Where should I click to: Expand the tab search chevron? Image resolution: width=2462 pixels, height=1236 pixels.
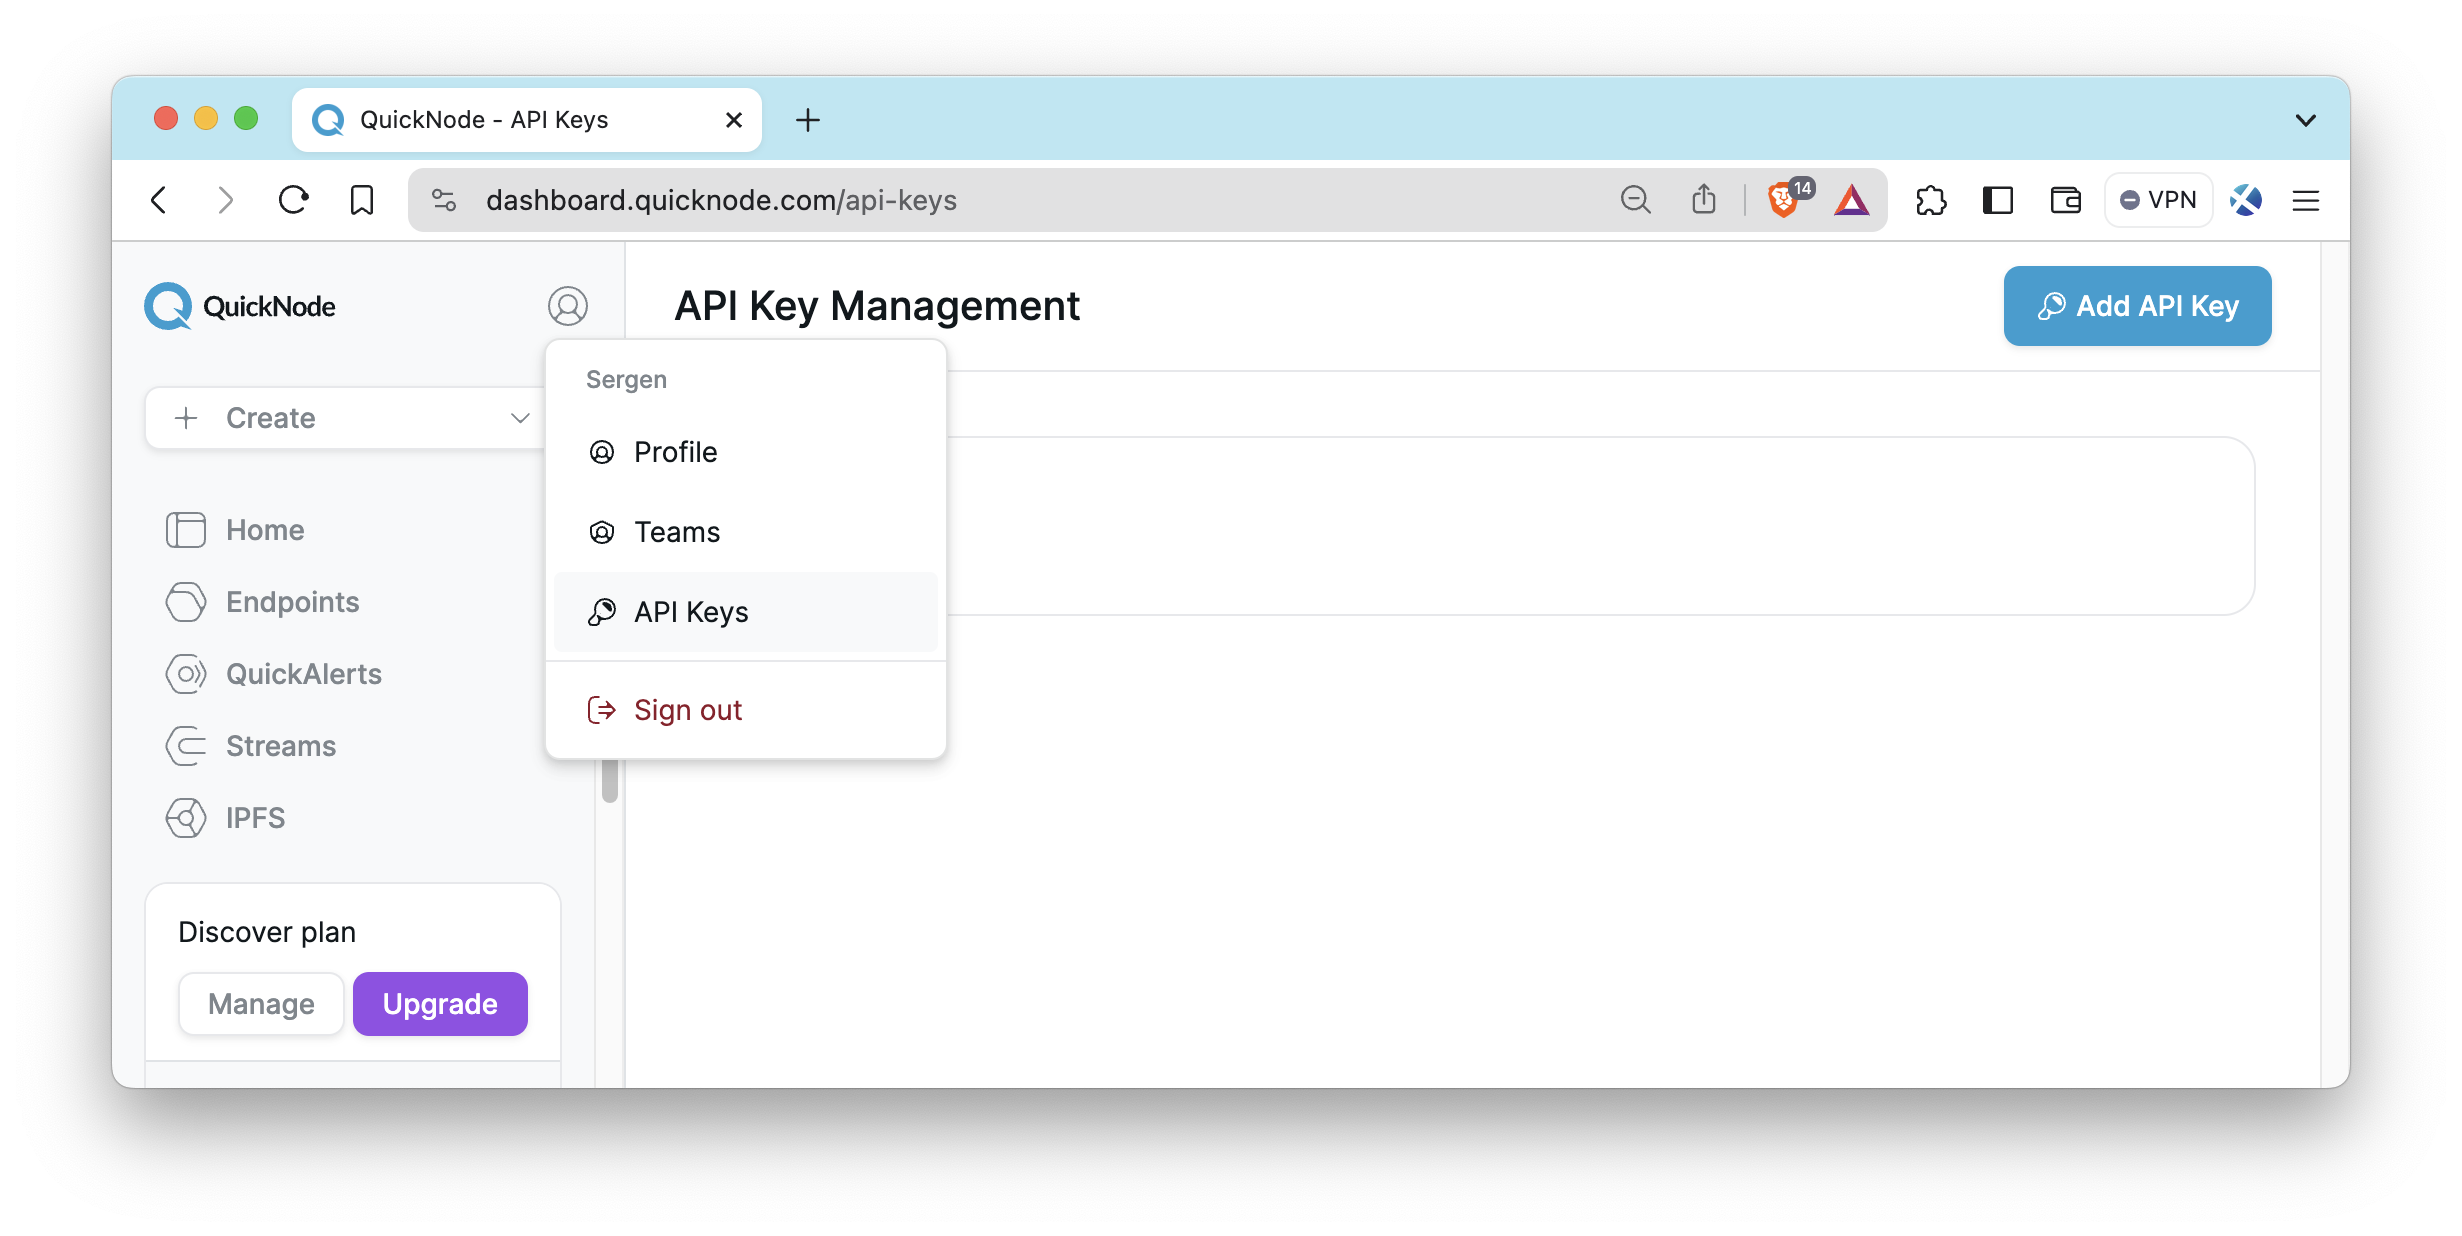(2306, 120)
